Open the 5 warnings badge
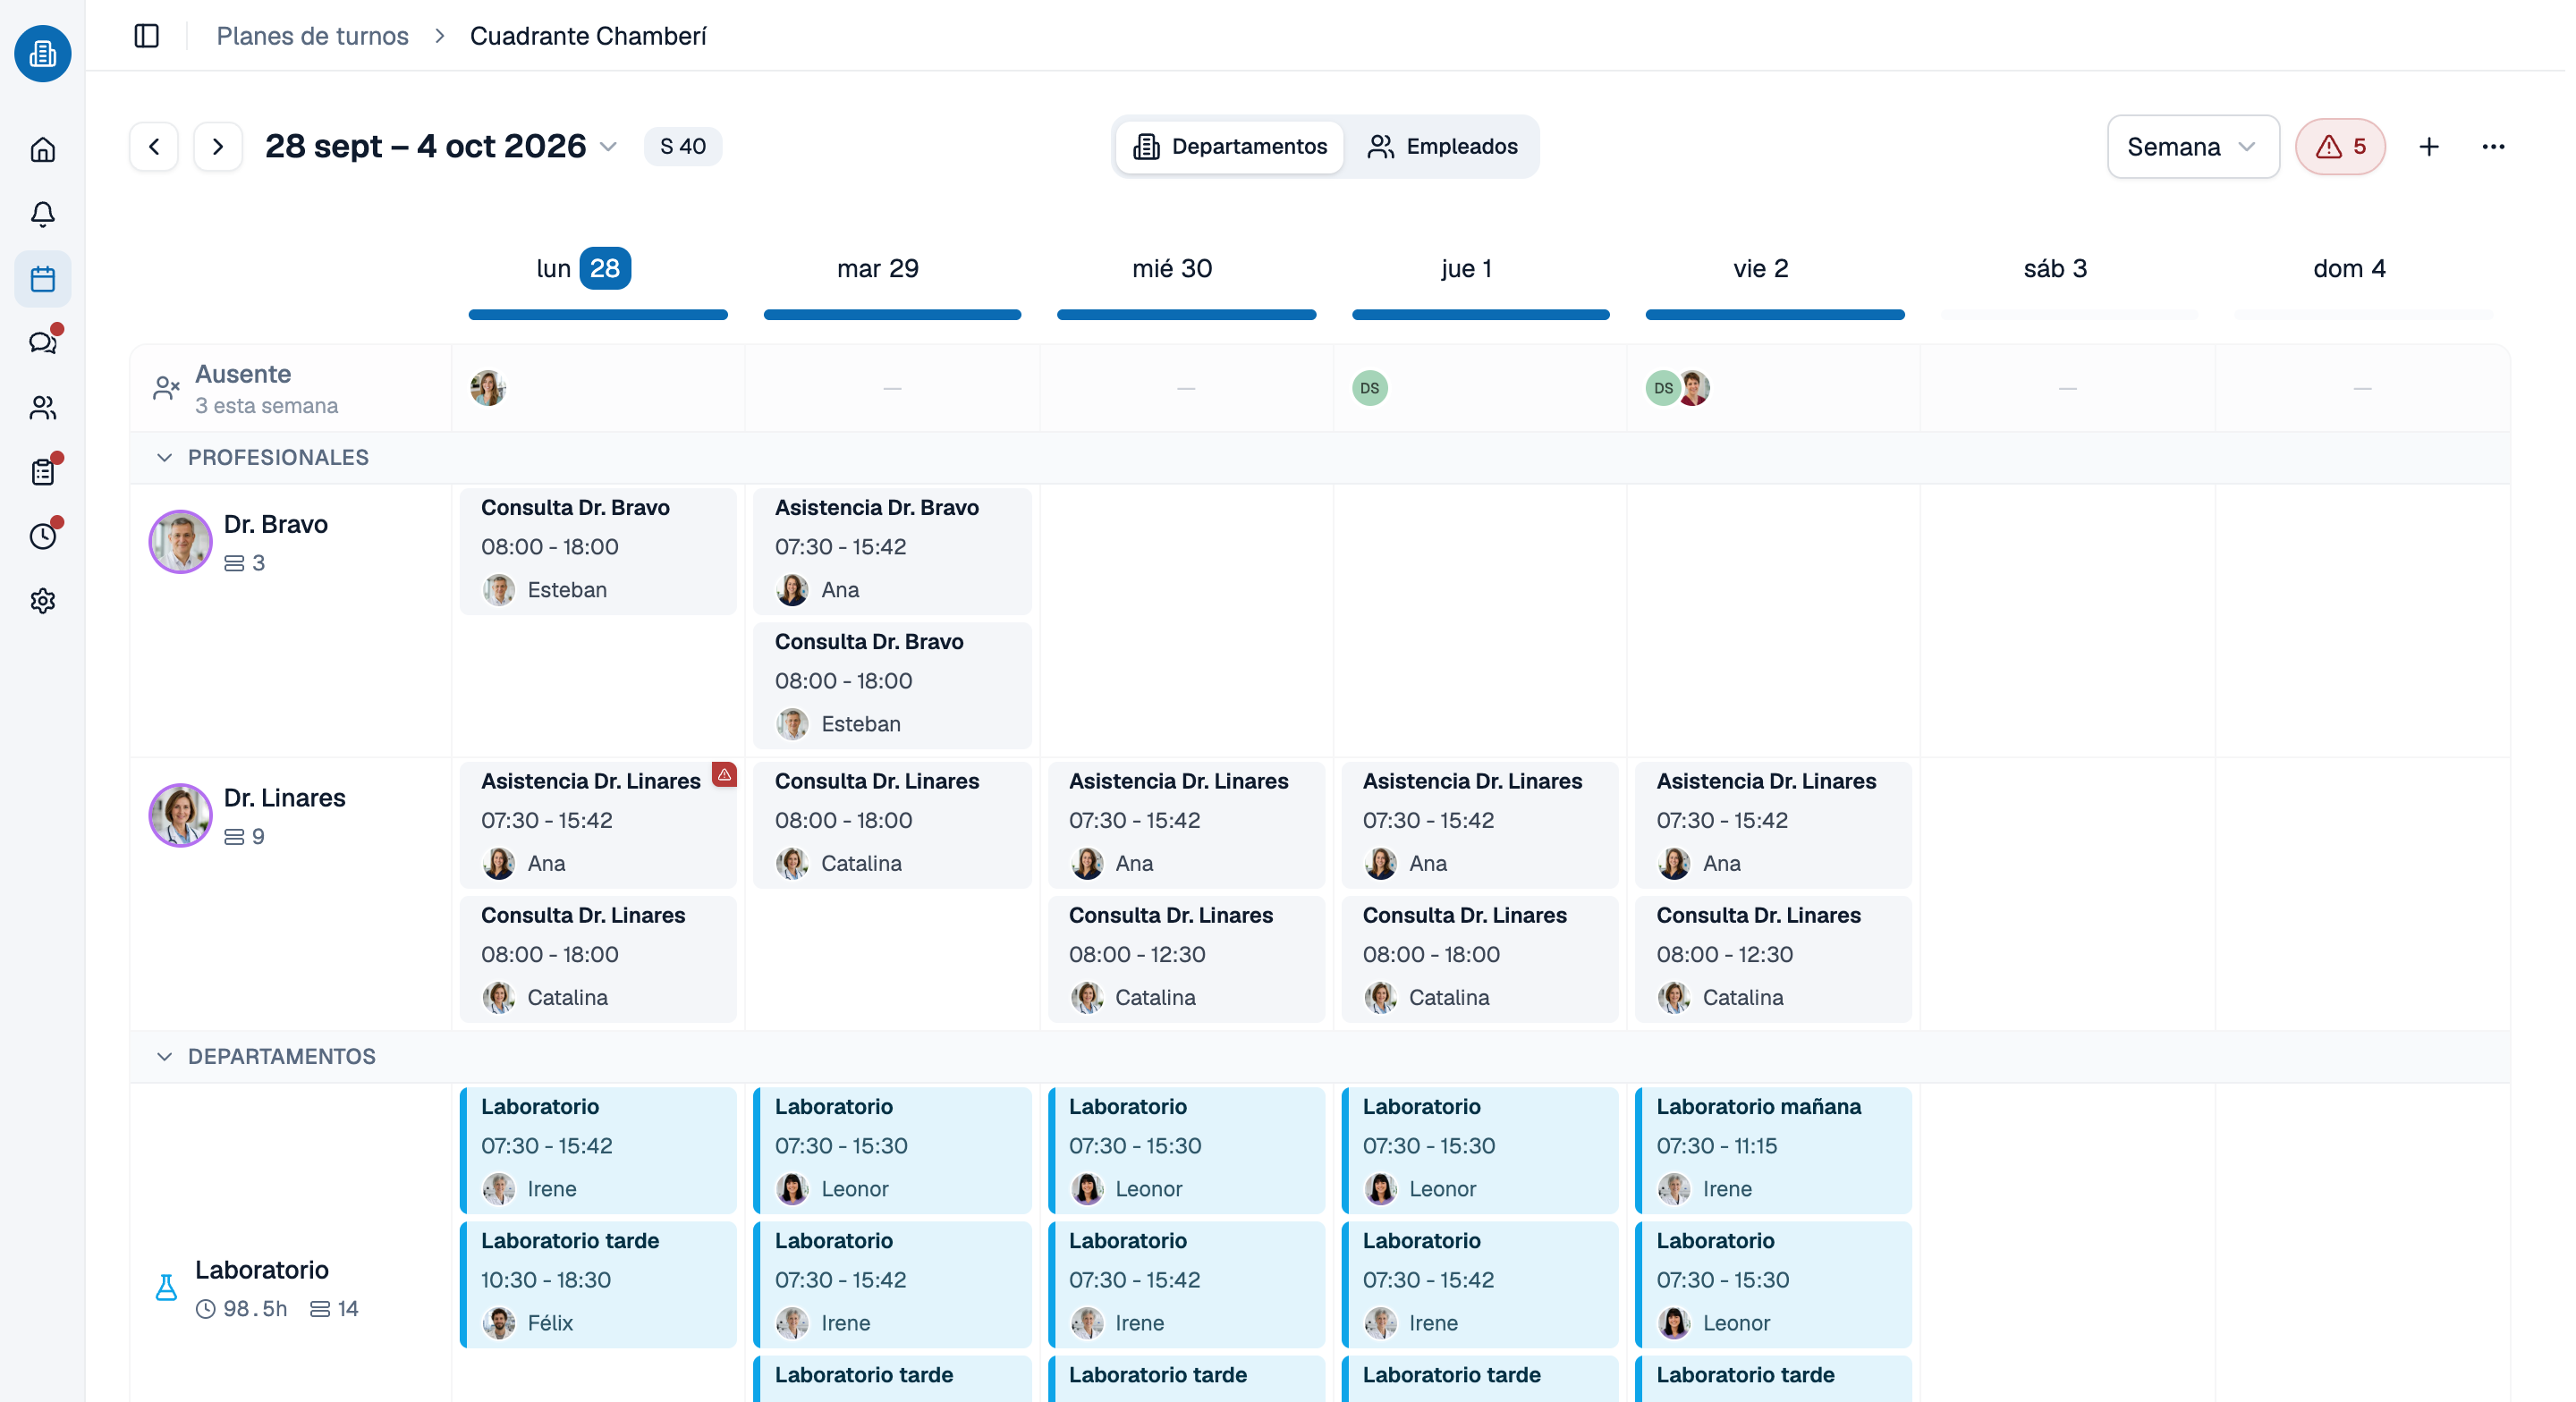 coord(2340,147)
